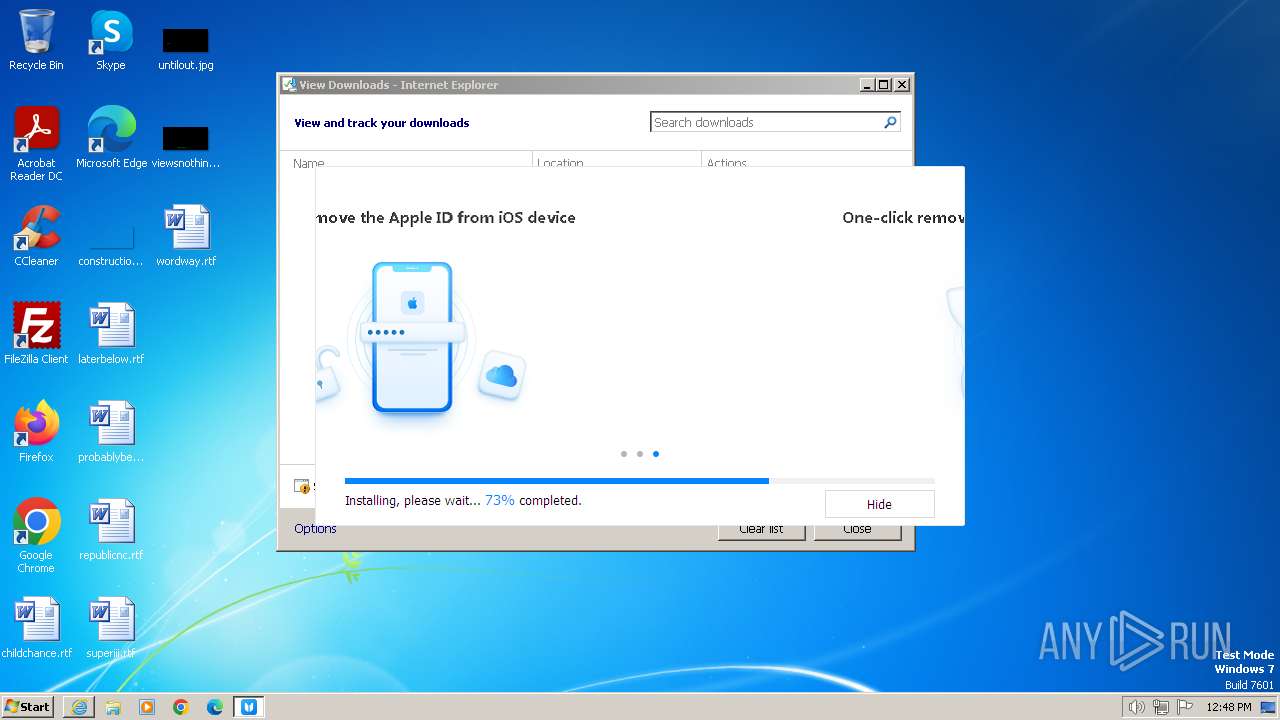
Task: Click the Chrome taskbar icon
Action: point(181,707)
